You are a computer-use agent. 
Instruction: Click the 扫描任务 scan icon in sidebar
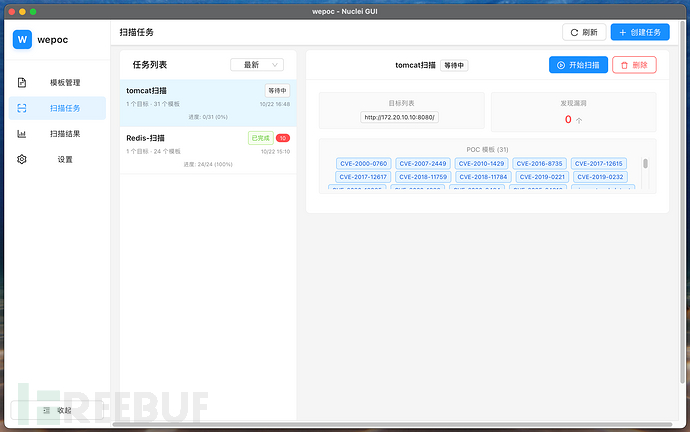[x=22, y=108]
